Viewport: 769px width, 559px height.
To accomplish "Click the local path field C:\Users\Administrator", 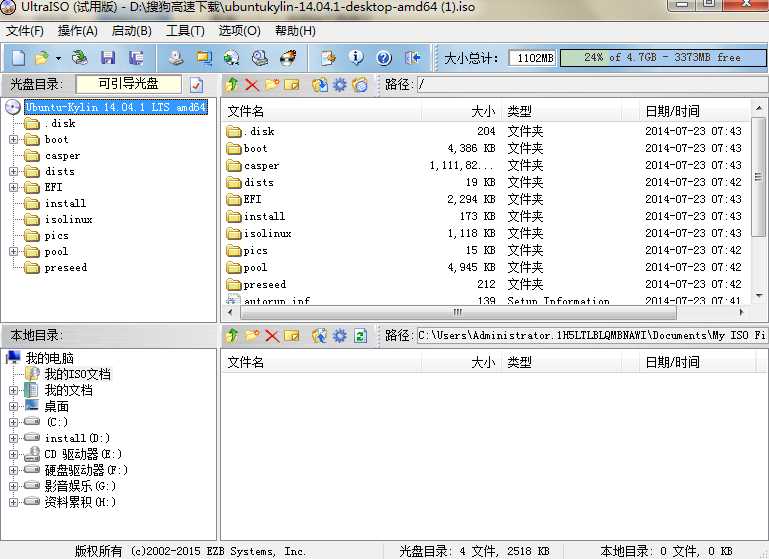I will pyautogui.click(x=591, y=336).
